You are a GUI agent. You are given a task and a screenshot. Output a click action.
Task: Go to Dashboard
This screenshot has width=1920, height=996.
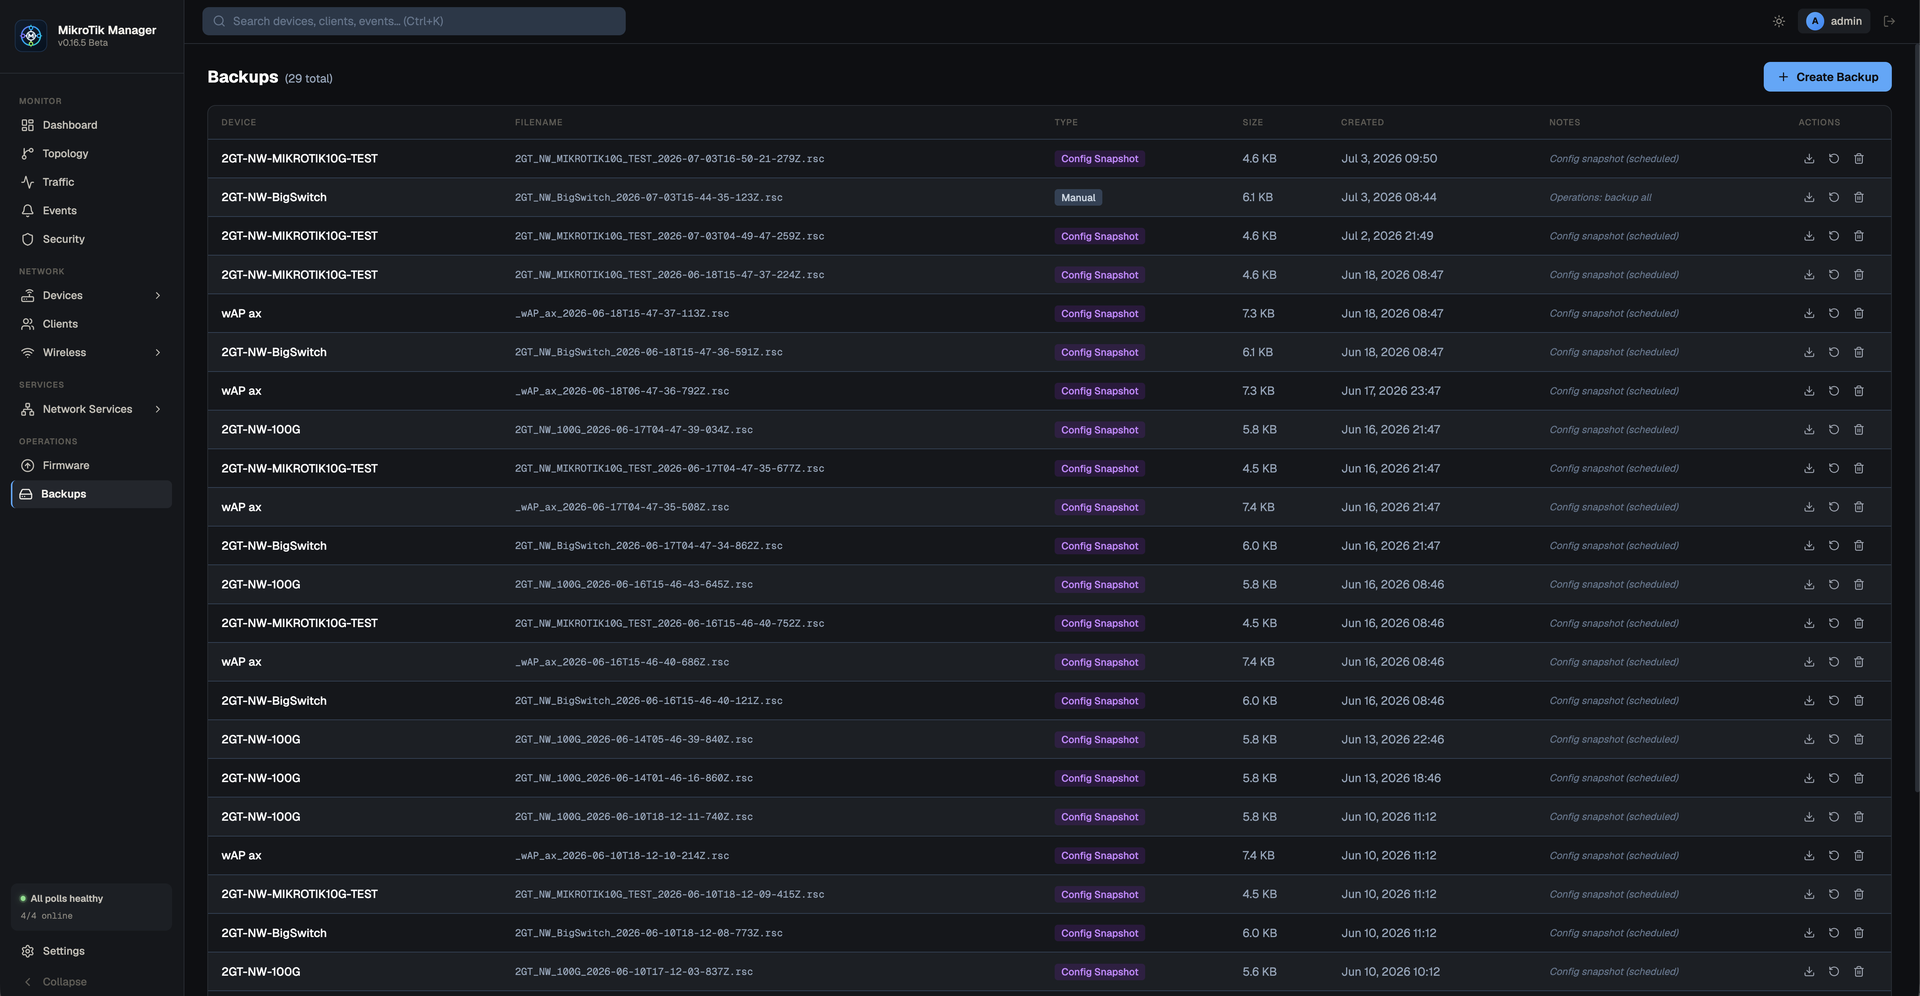91,125
